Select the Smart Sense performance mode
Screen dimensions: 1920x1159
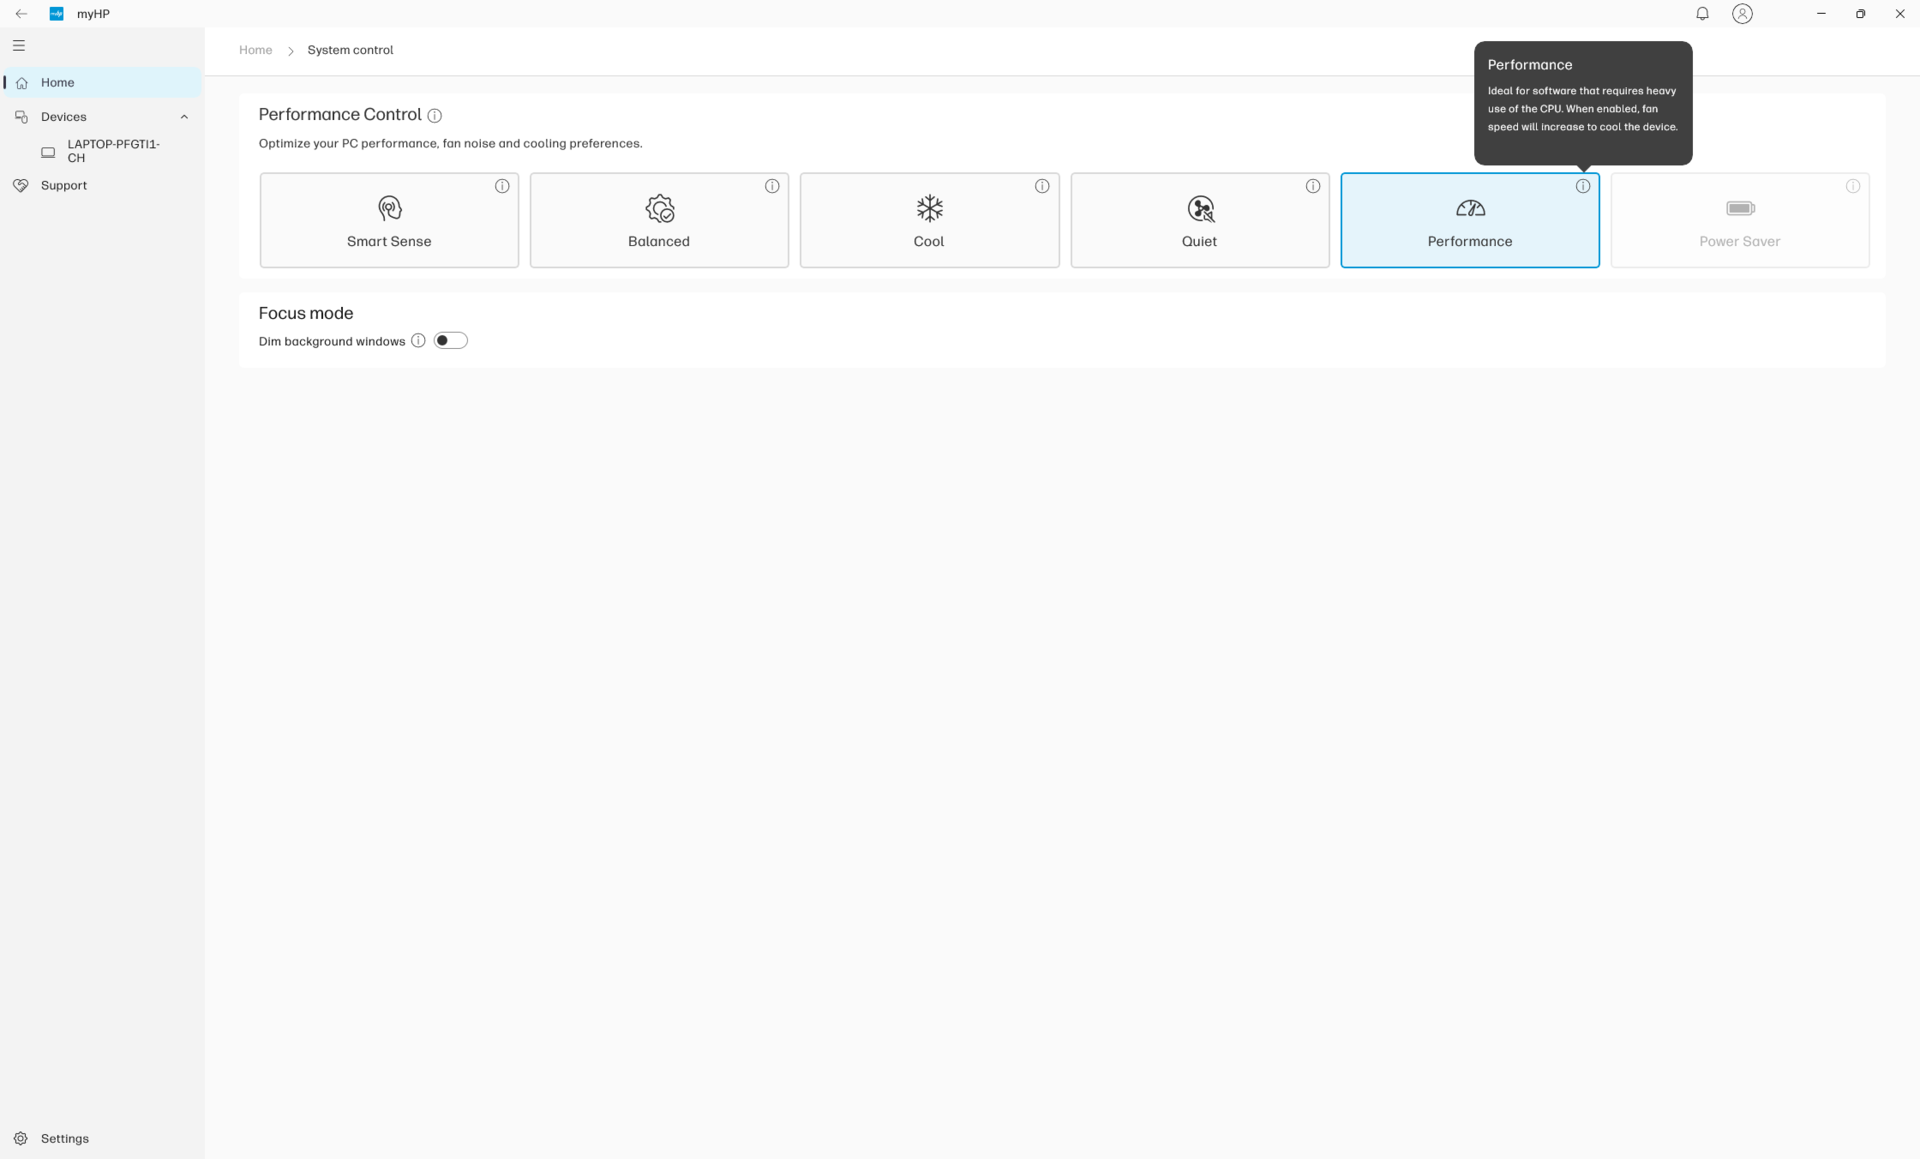click(389, 220)
